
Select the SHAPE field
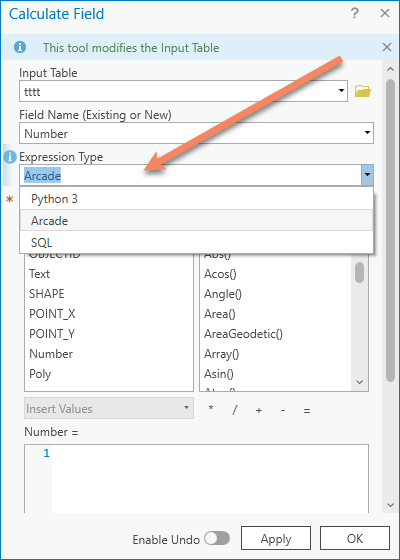47,294
